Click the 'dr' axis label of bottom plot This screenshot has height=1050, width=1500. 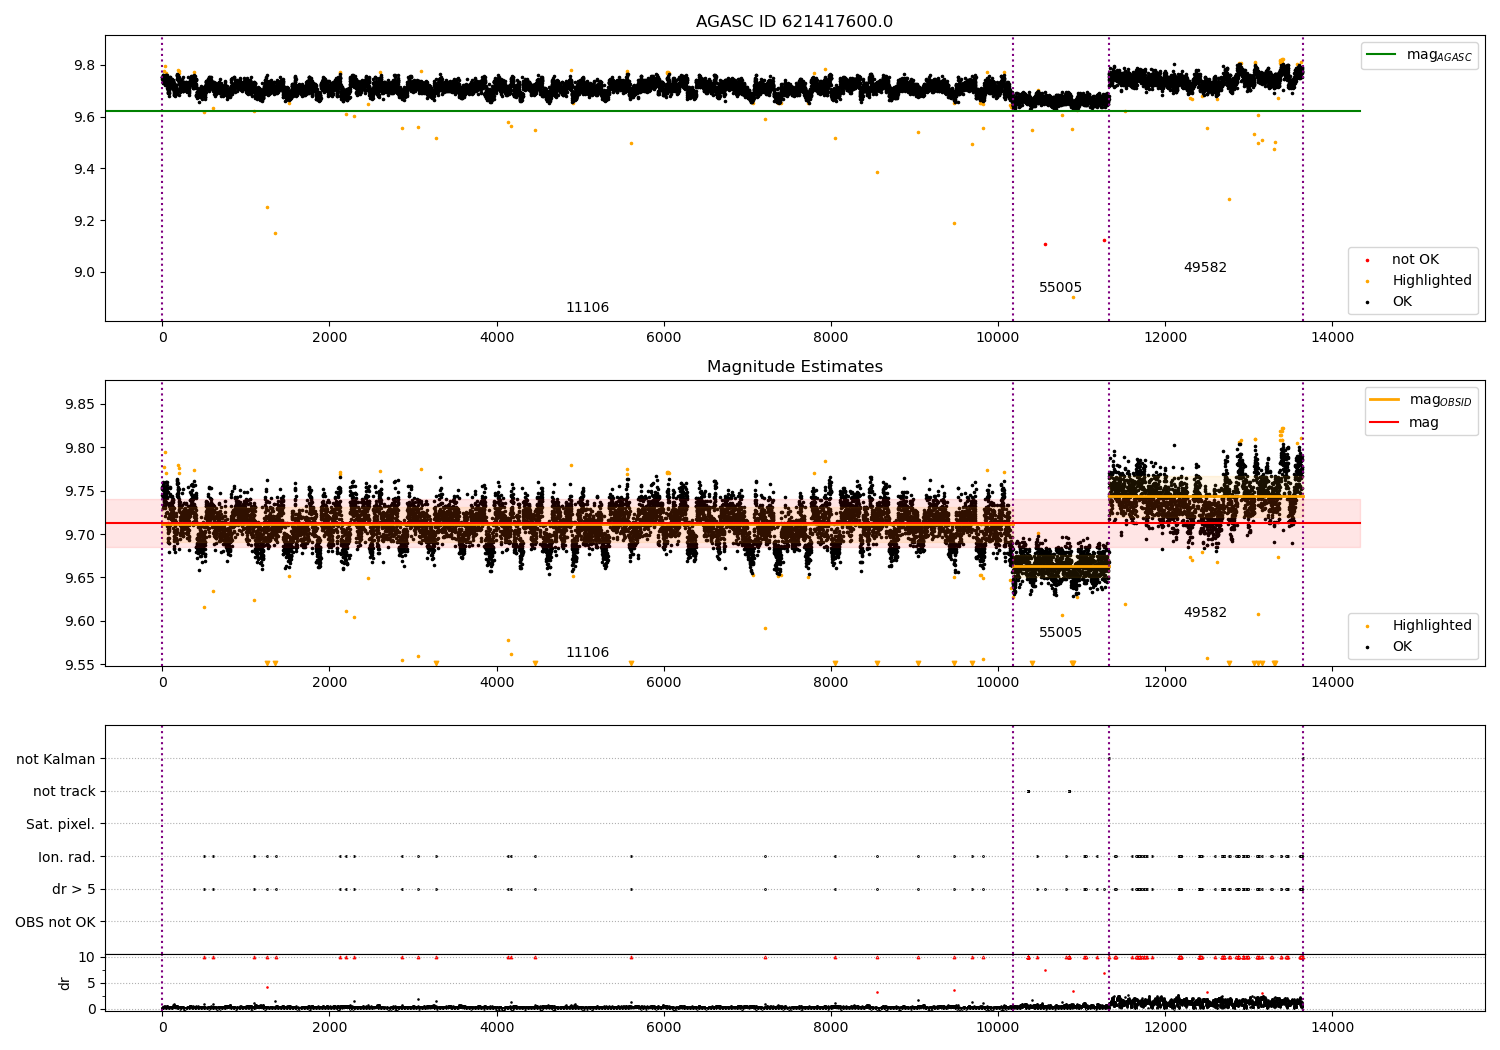64,983
